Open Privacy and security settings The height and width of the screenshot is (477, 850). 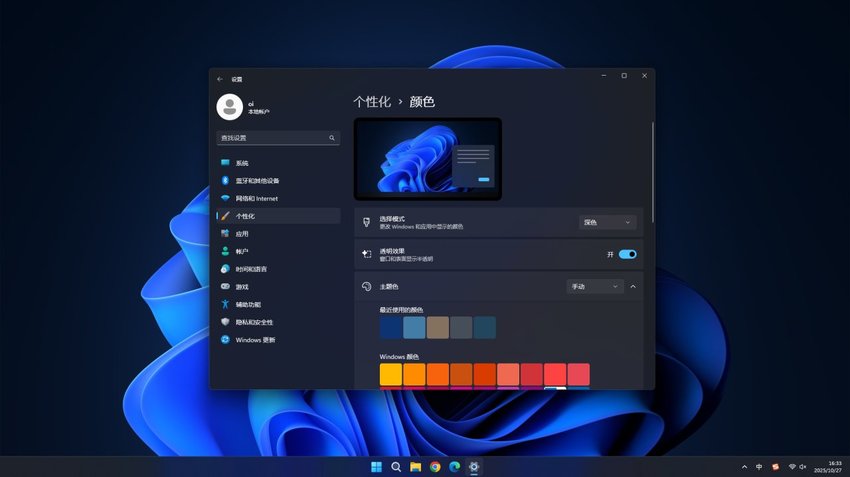point(254,322)
